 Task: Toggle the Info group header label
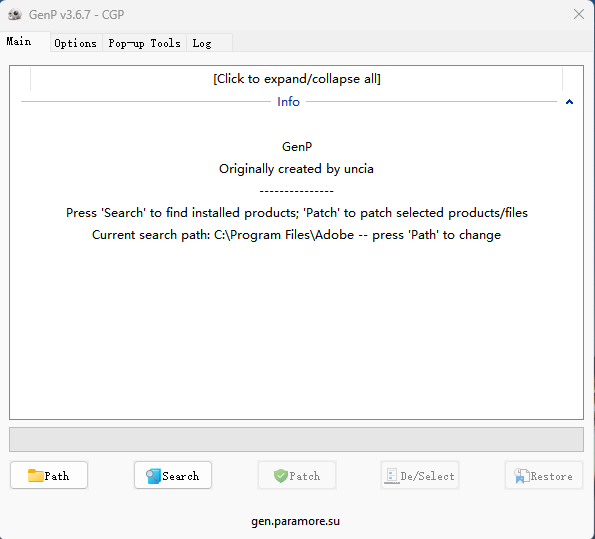click(288, 102)
